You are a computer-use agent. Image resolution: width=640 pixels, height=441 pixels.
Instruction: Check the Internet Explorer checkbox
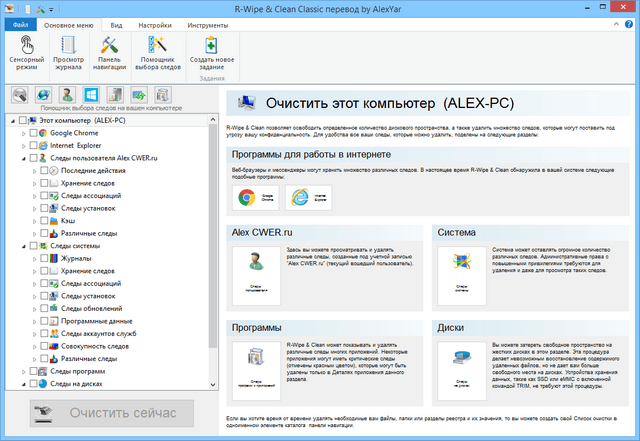pyautogui.click(x=33, y=145)
